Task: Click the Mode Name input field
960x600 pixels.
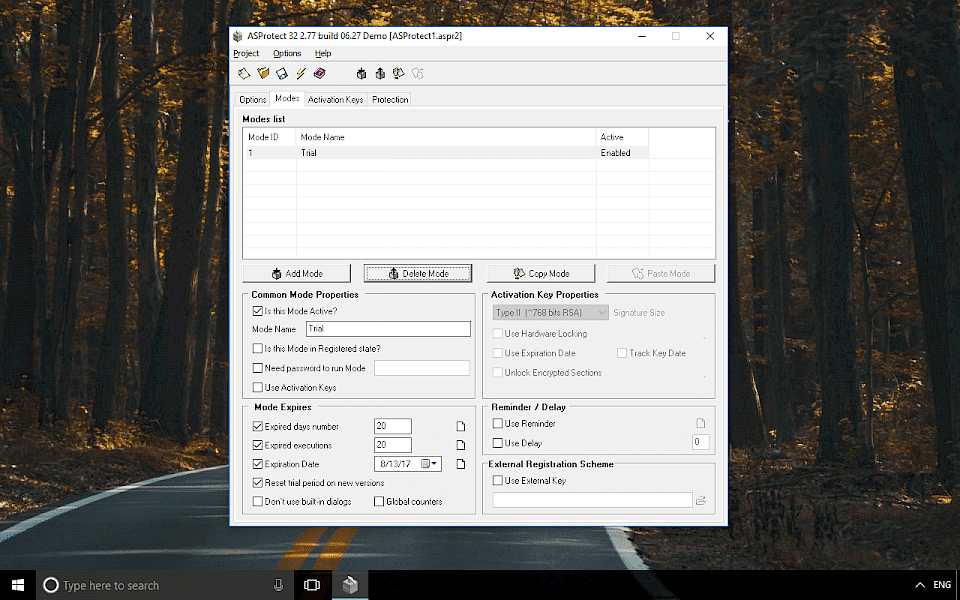Action: tap(388, 329)
